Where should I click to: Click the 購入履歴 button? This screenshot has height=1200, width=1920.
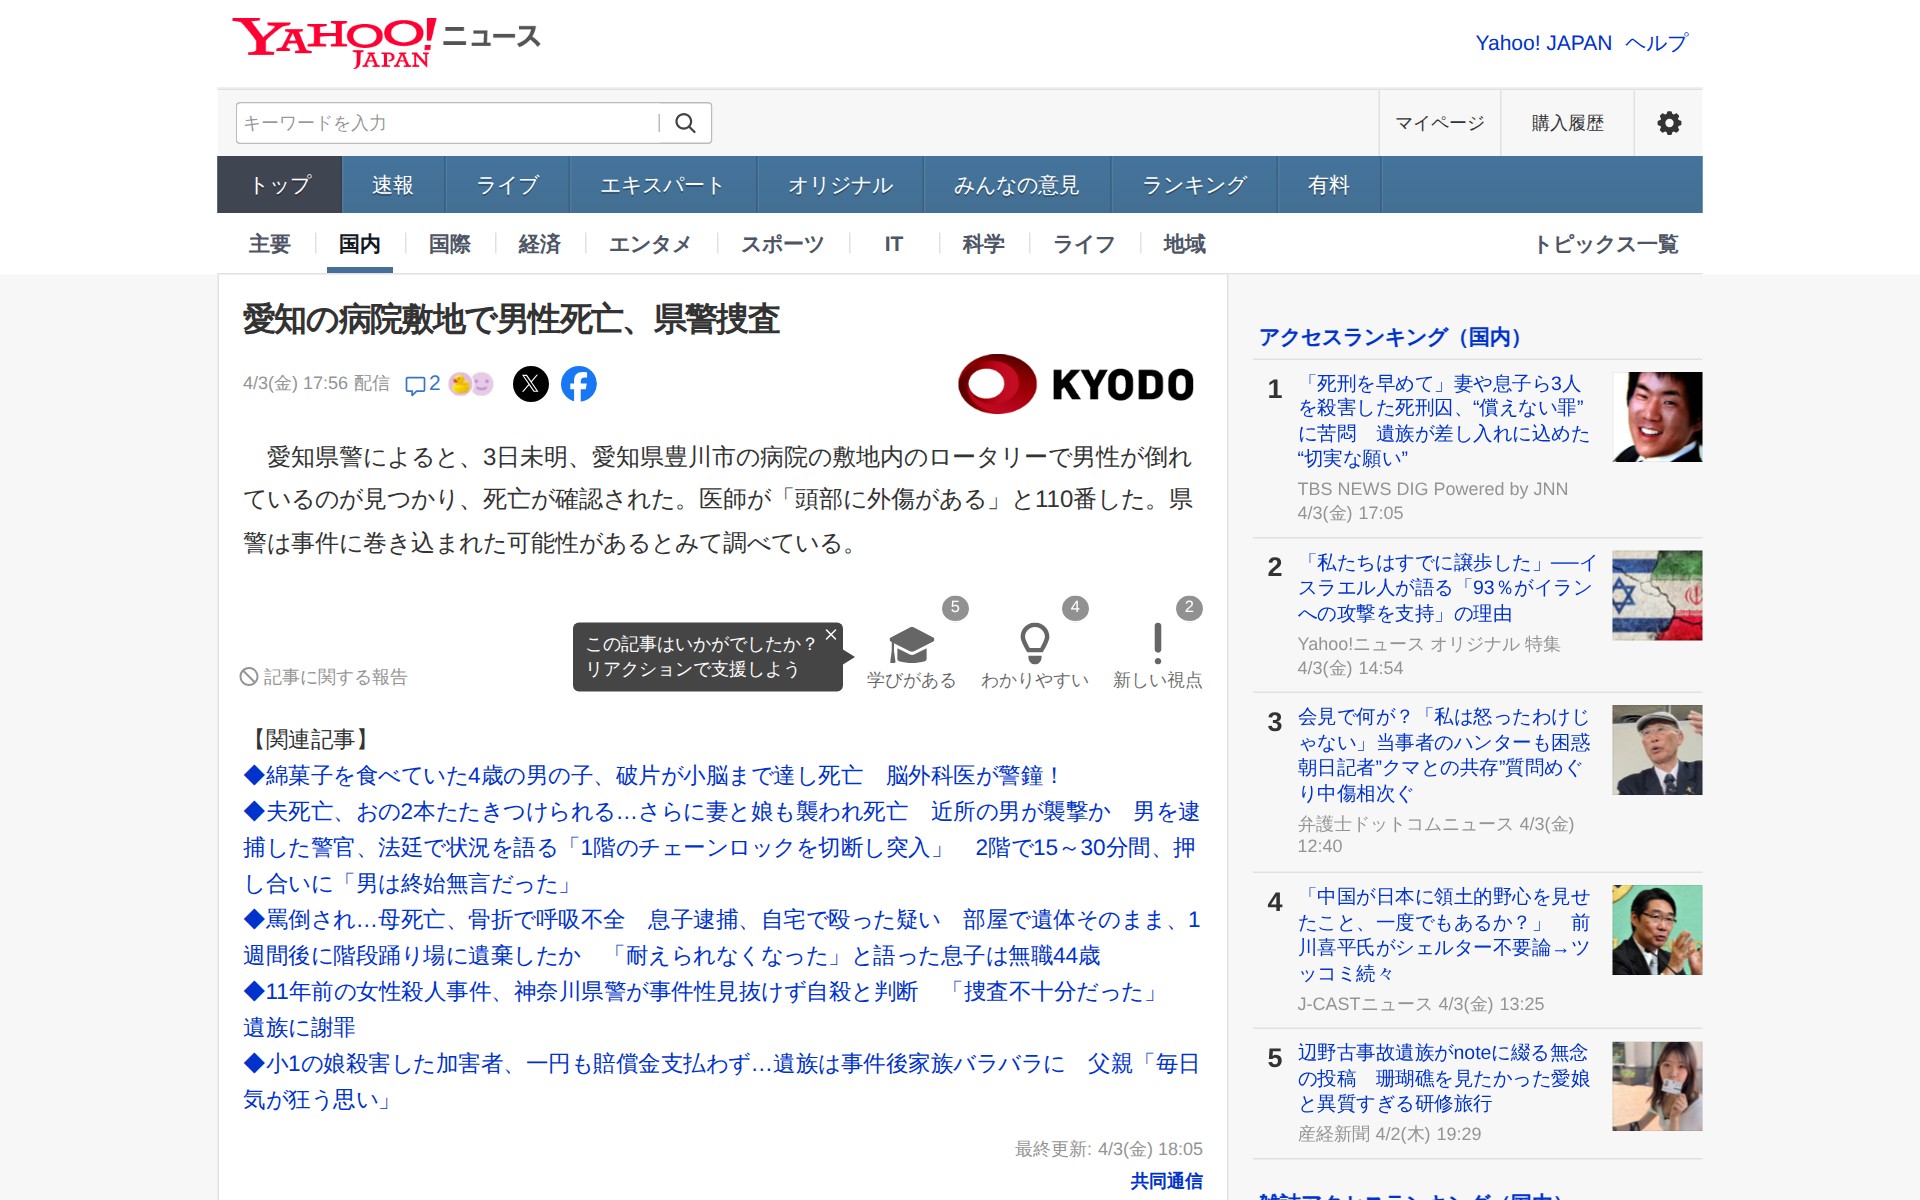click(x=1567, y=123)
